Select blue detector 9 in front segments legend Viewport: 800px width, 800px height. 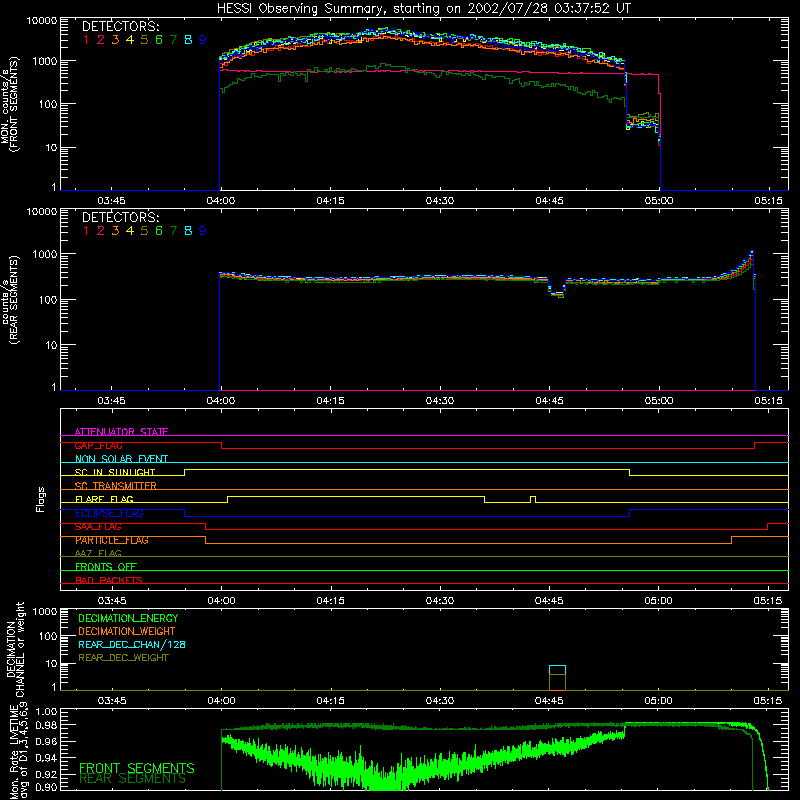[x=203, y=40]
